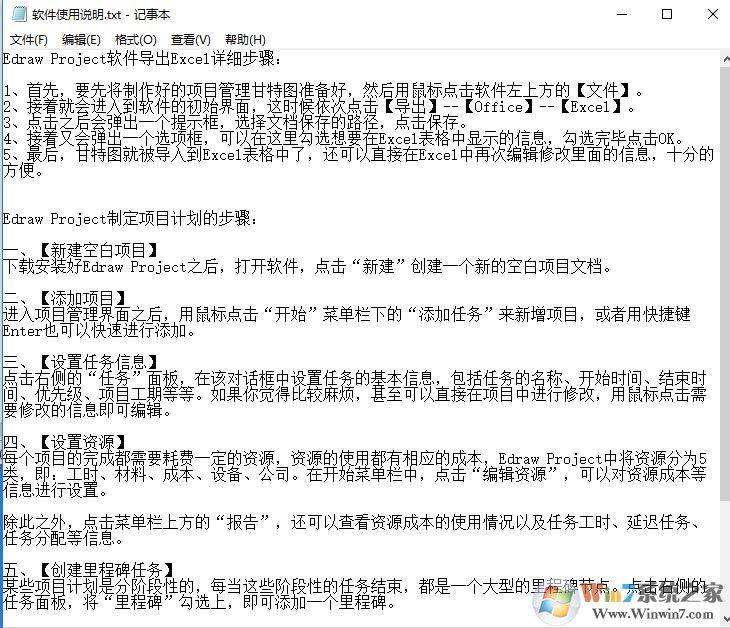Click step 5 line beginning '最后，甘特图就被导入'
The height and width of the screenshot is (628, 730).
(358, 154)
